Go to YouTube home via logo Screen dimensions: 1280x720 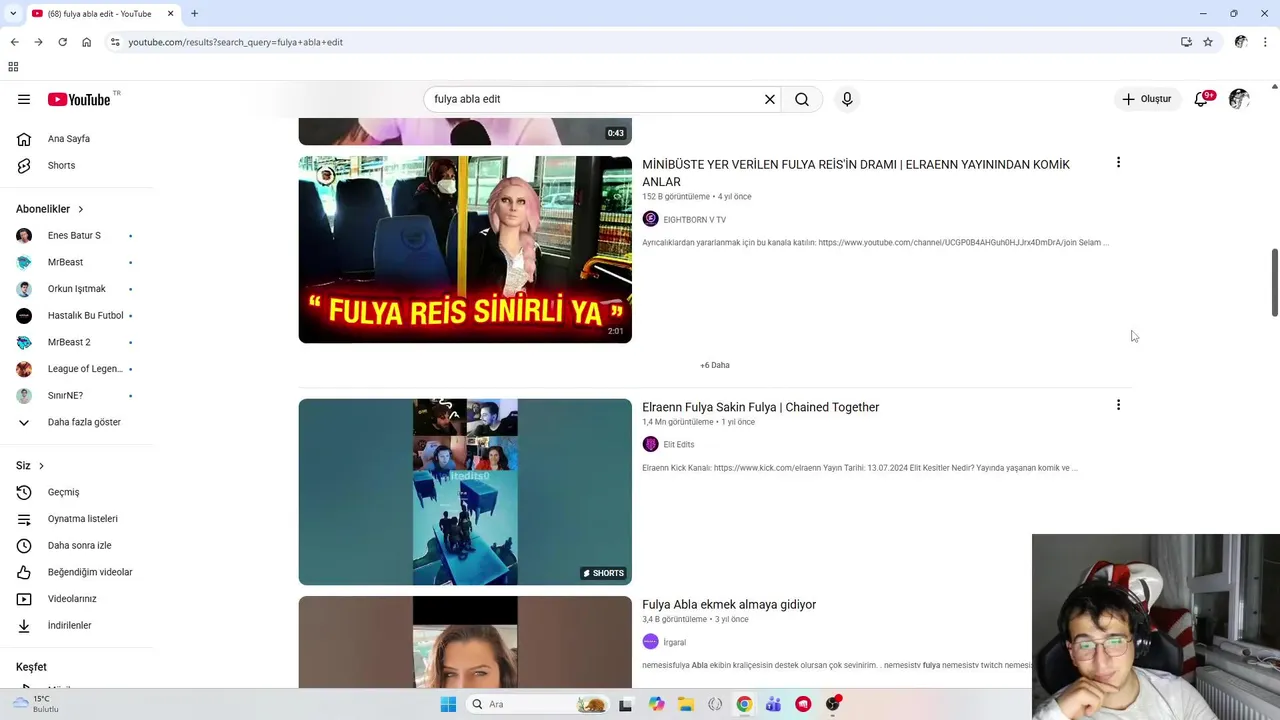[x=79, y=99]
